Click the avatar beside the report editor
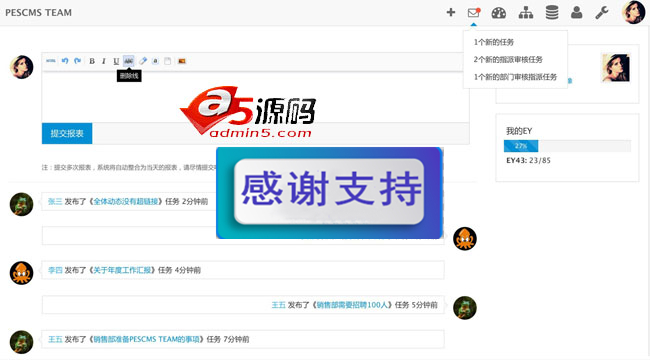The width and height of the screenshot is (650, 360). (x=22, y=67)
